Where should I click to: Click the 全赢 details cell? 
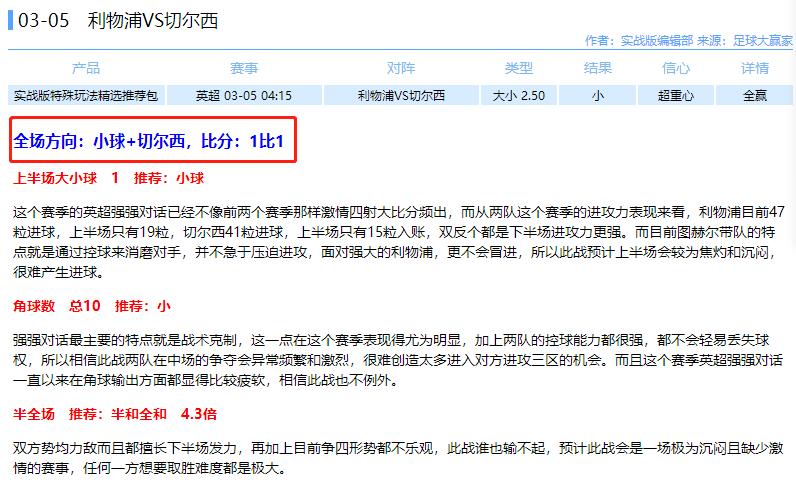point(755,95)
